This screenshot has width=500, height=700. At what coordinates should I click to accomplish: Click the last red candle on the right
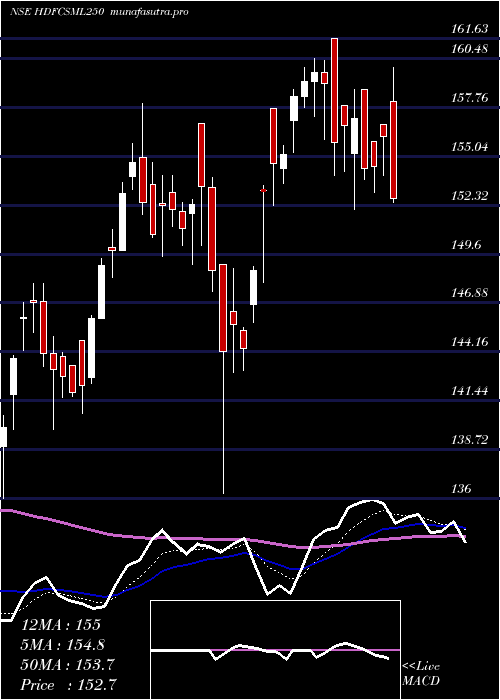click(x=393, y=150)
